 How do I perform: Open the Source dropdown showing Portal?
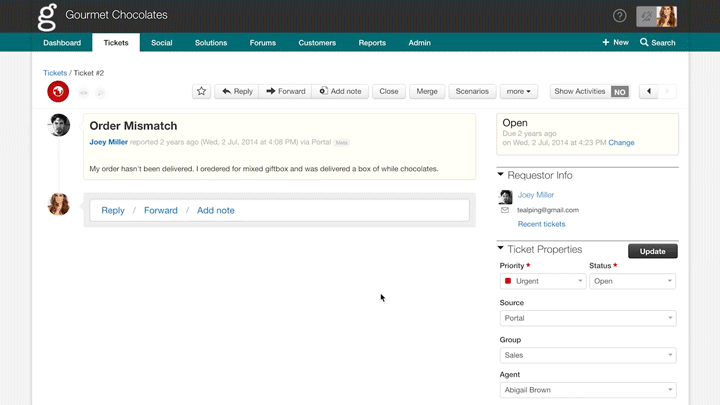(588, 318)
